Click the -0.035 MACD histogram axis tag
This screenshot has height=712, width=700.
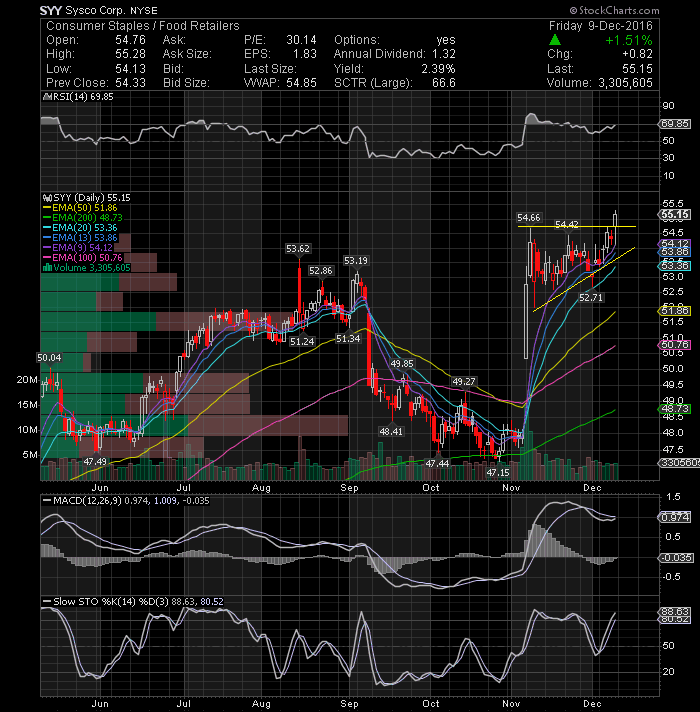[x=676, y=557]
